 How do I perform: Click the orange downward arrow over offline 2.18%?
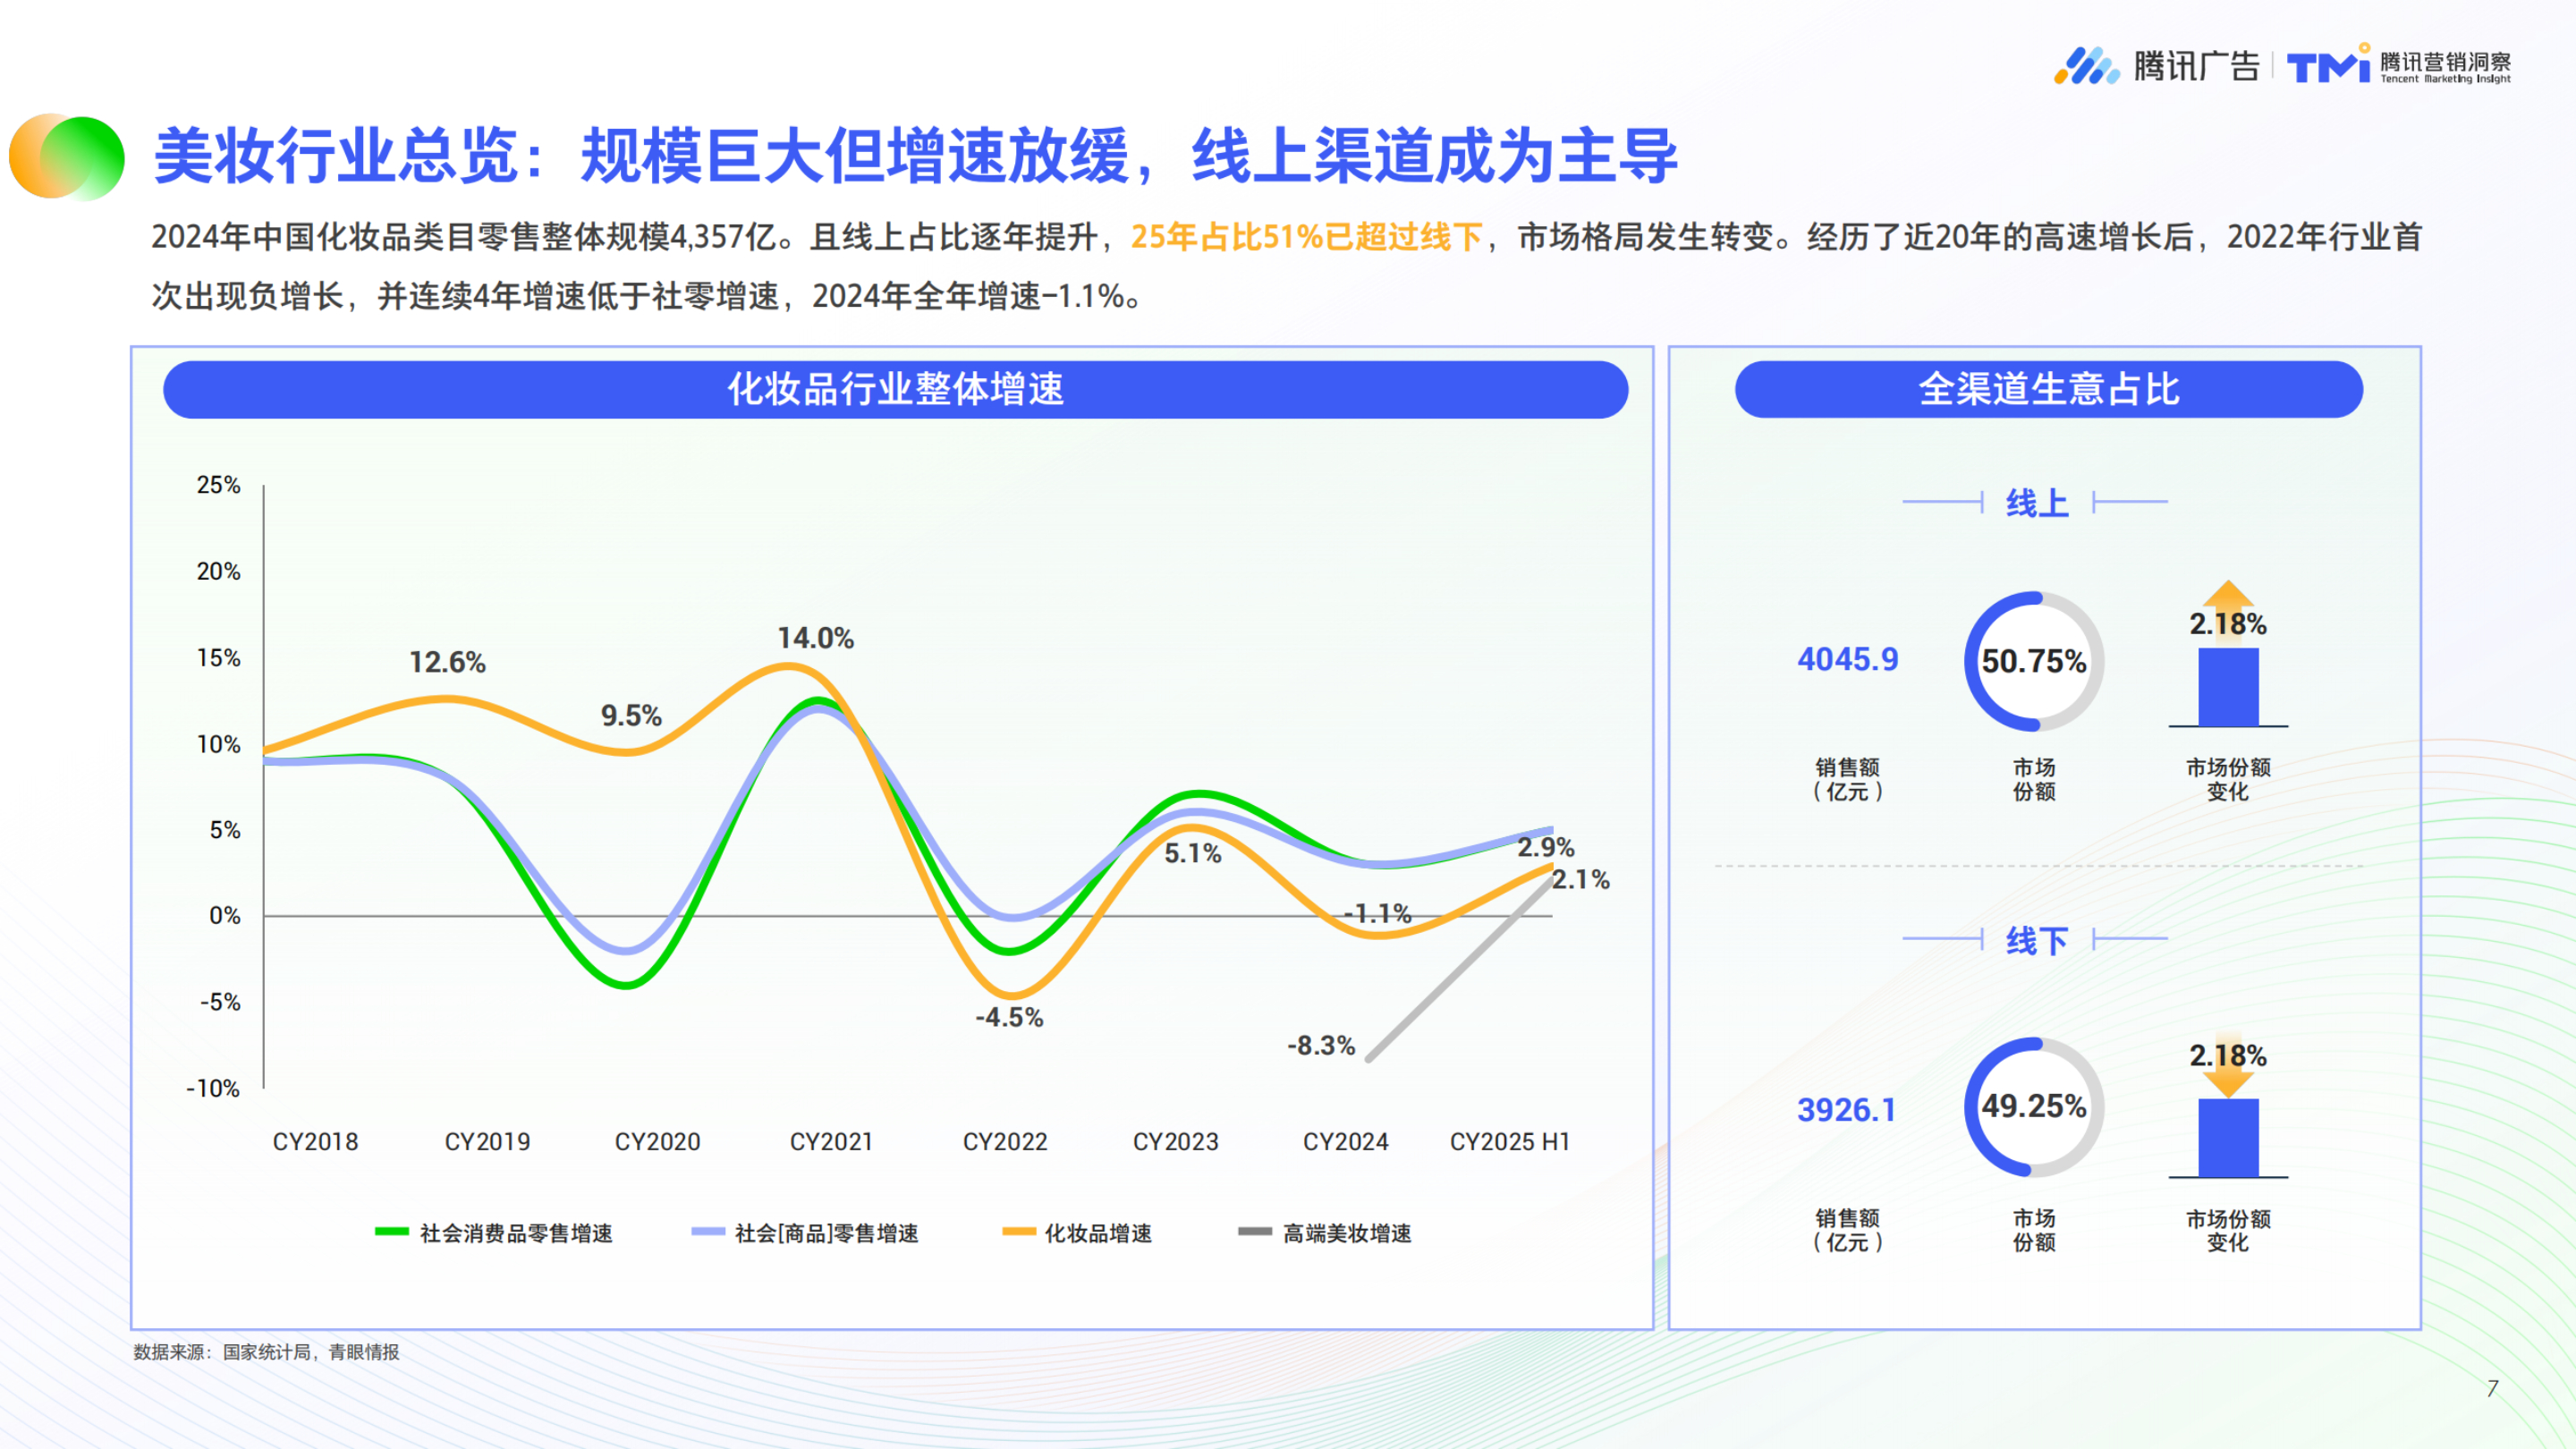pyautogui.click(x=2227, y=1082)
